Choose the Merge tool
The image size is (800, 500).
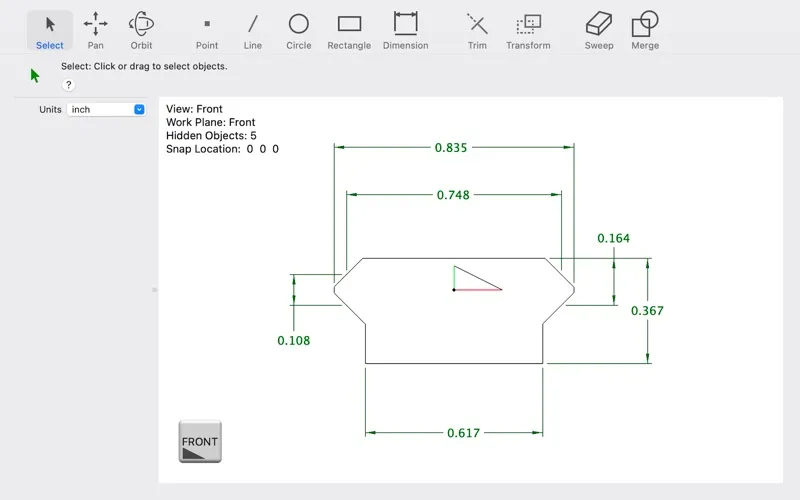[645, 31]
